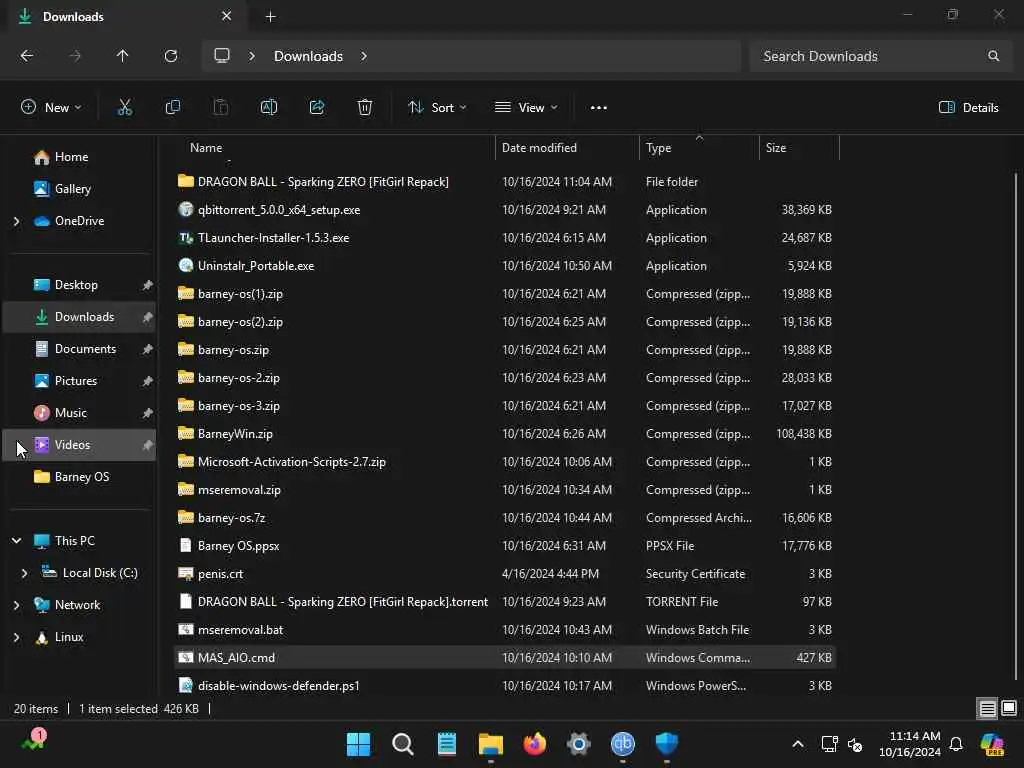This screenshot has width=1024, height=768.
Task: Open Settings gear on the taskbar
Action: click(579, 744)
